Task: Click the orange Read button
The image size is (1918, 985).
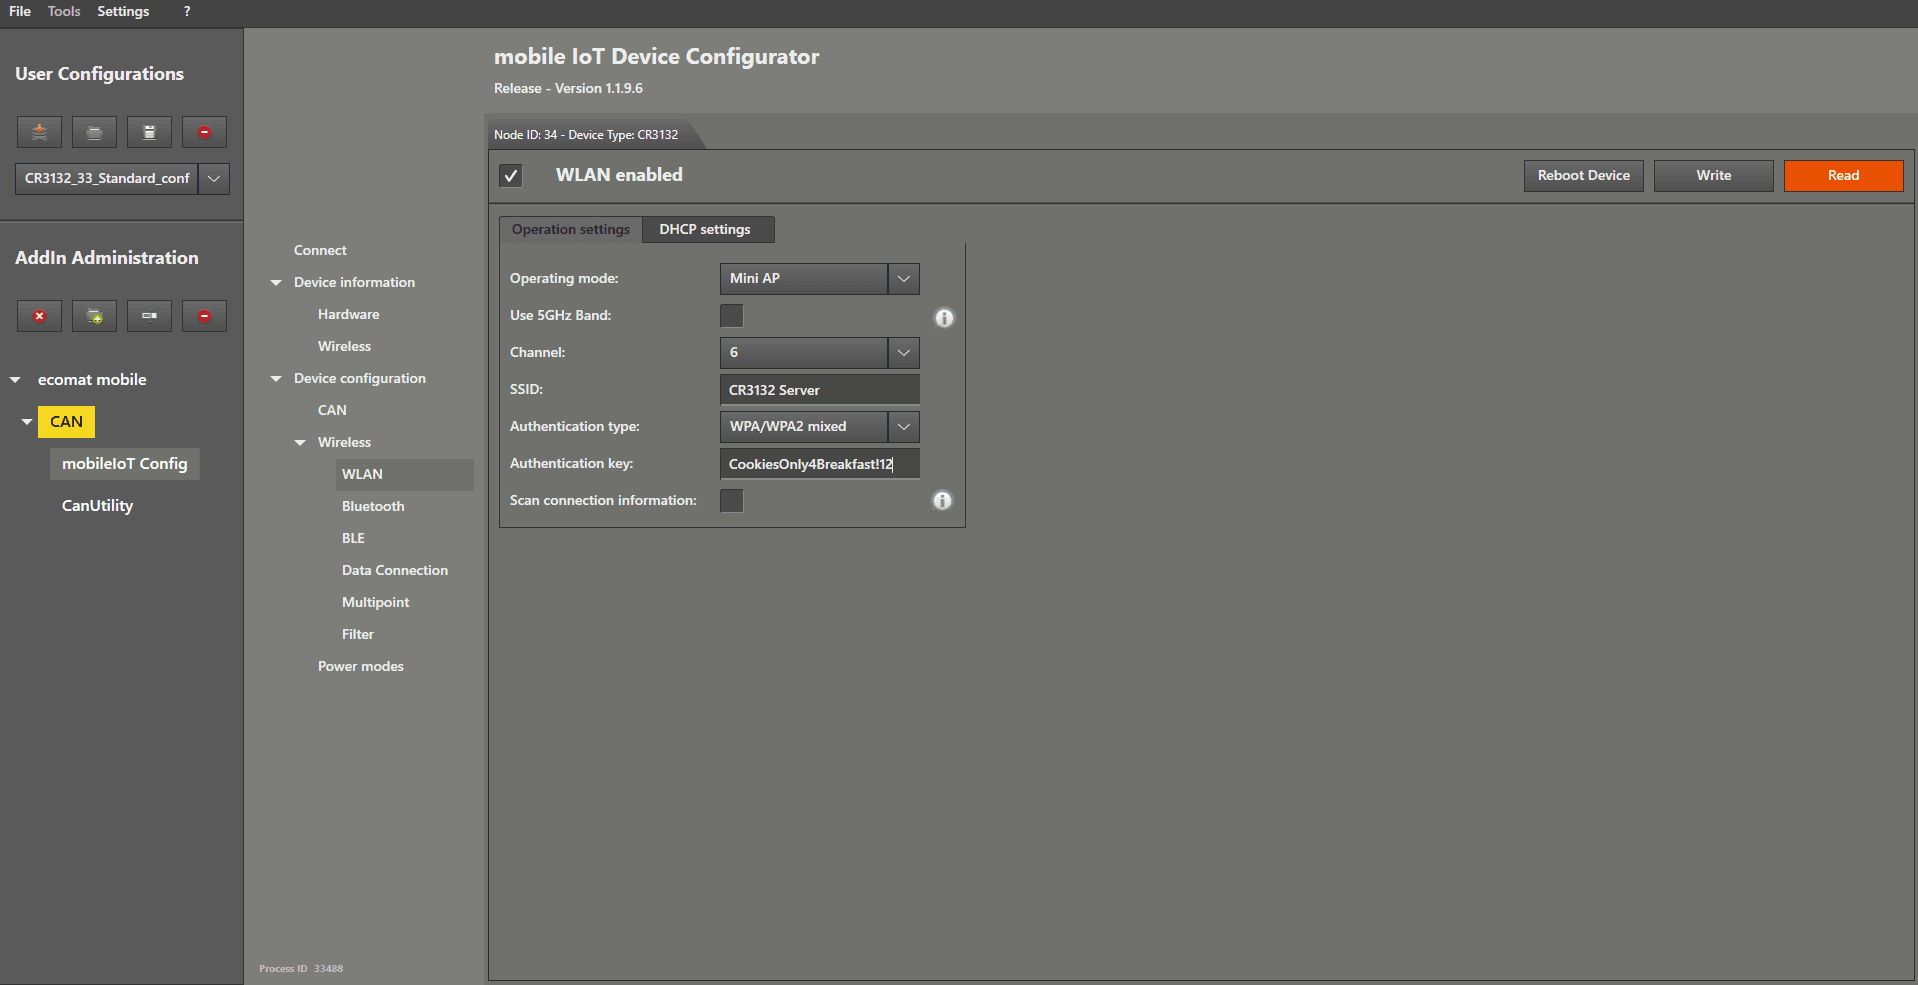Action: pos(1842,176)
